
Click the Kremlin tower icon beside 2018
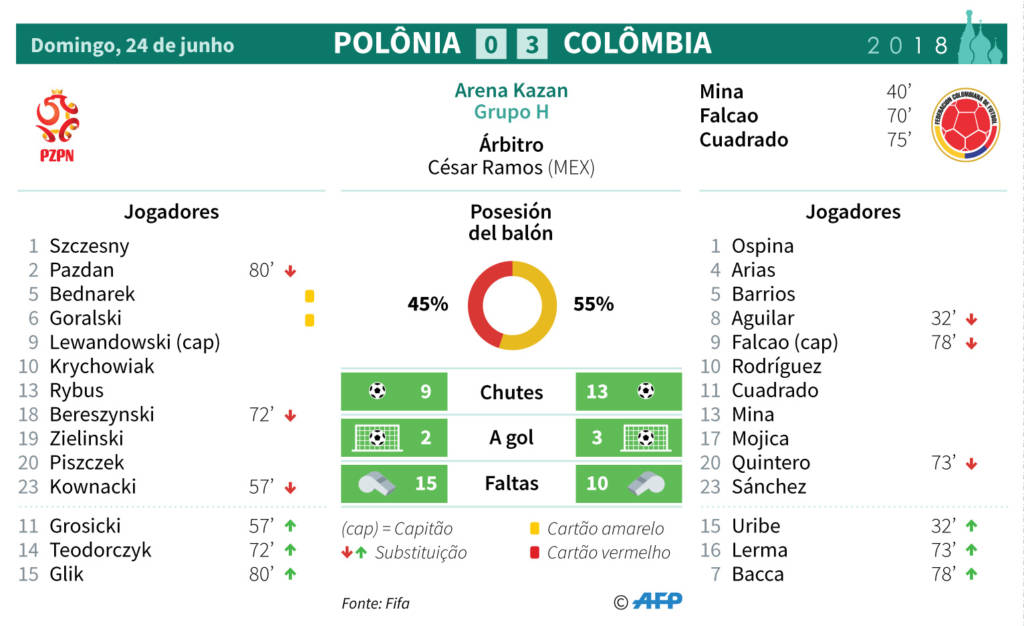click(979, 37)
